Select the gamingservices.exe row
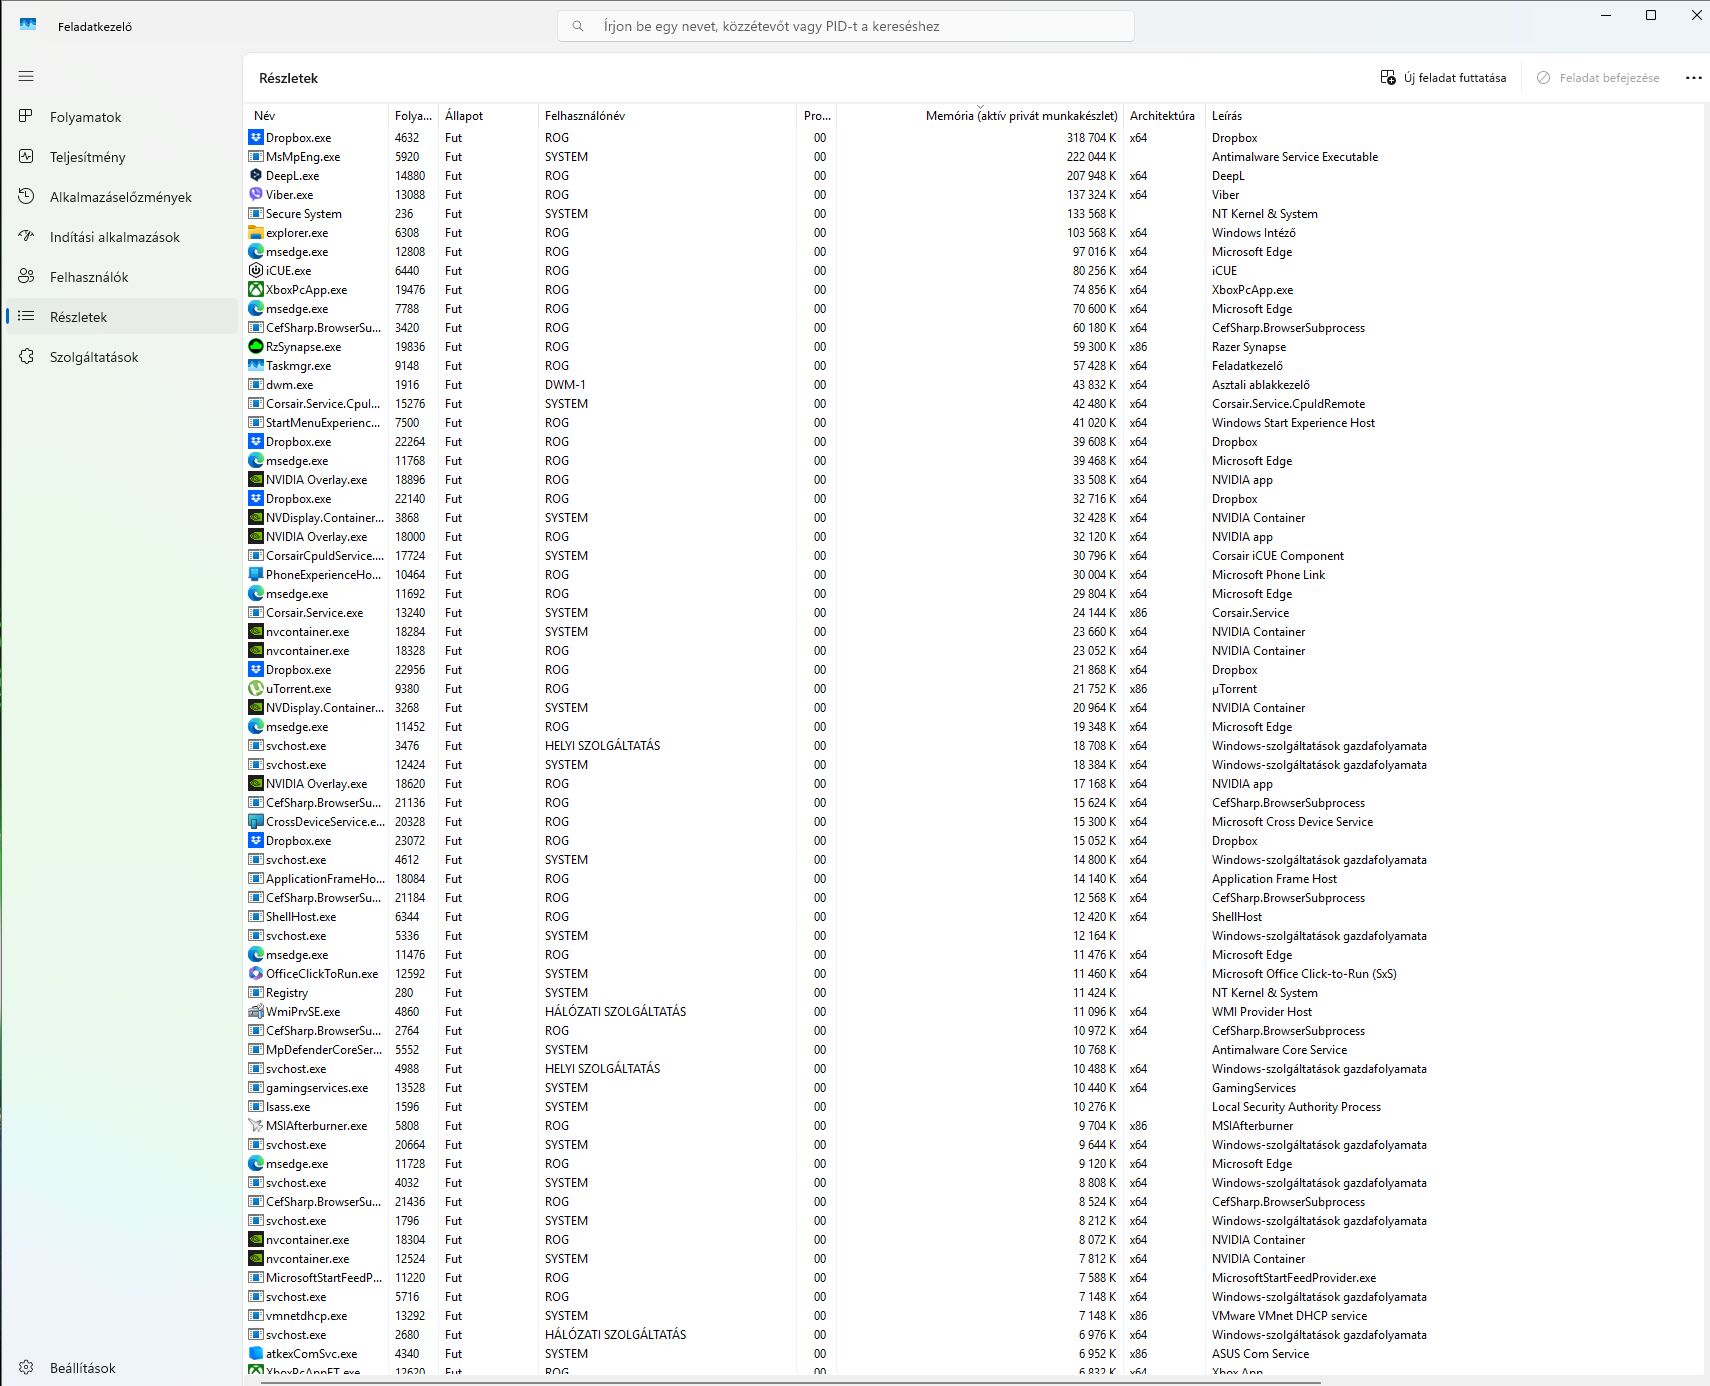Viewport: 1710px width, 1386px height. (973, 1088)
